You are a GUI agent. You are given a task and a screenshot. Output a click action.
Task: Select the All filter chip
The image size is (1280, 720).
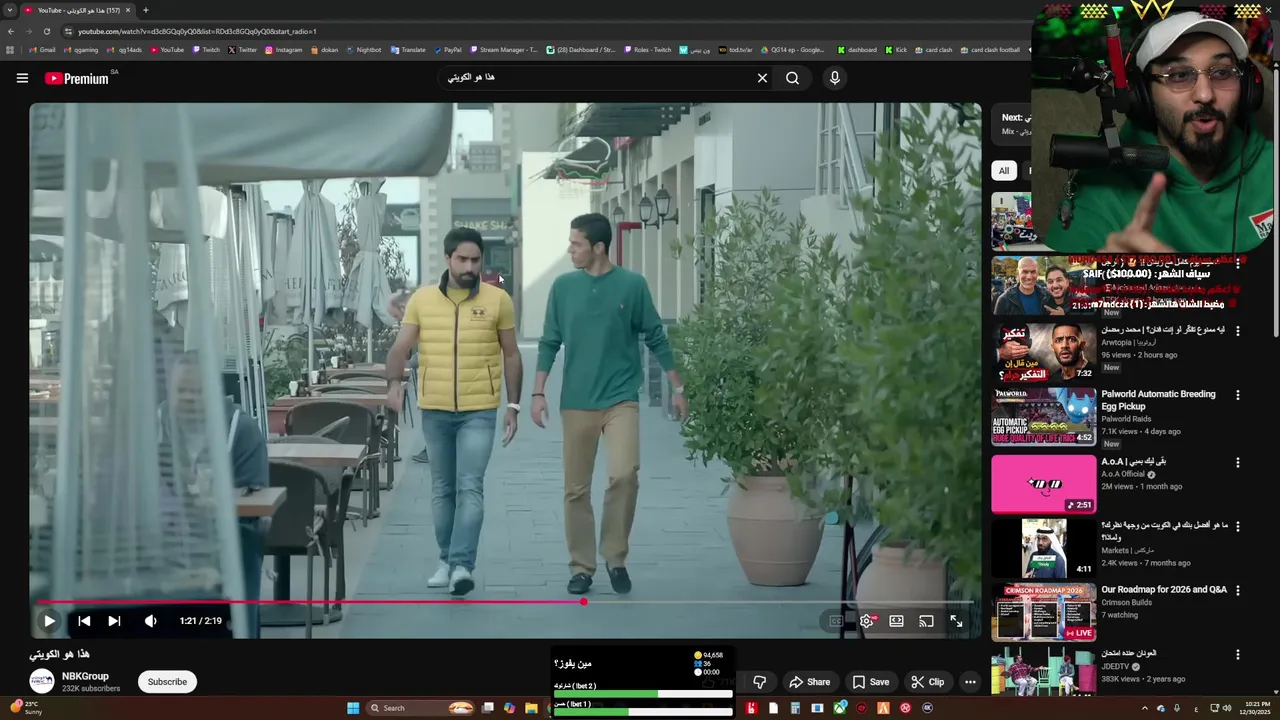pyautogui.click(x=1003, y=171)
